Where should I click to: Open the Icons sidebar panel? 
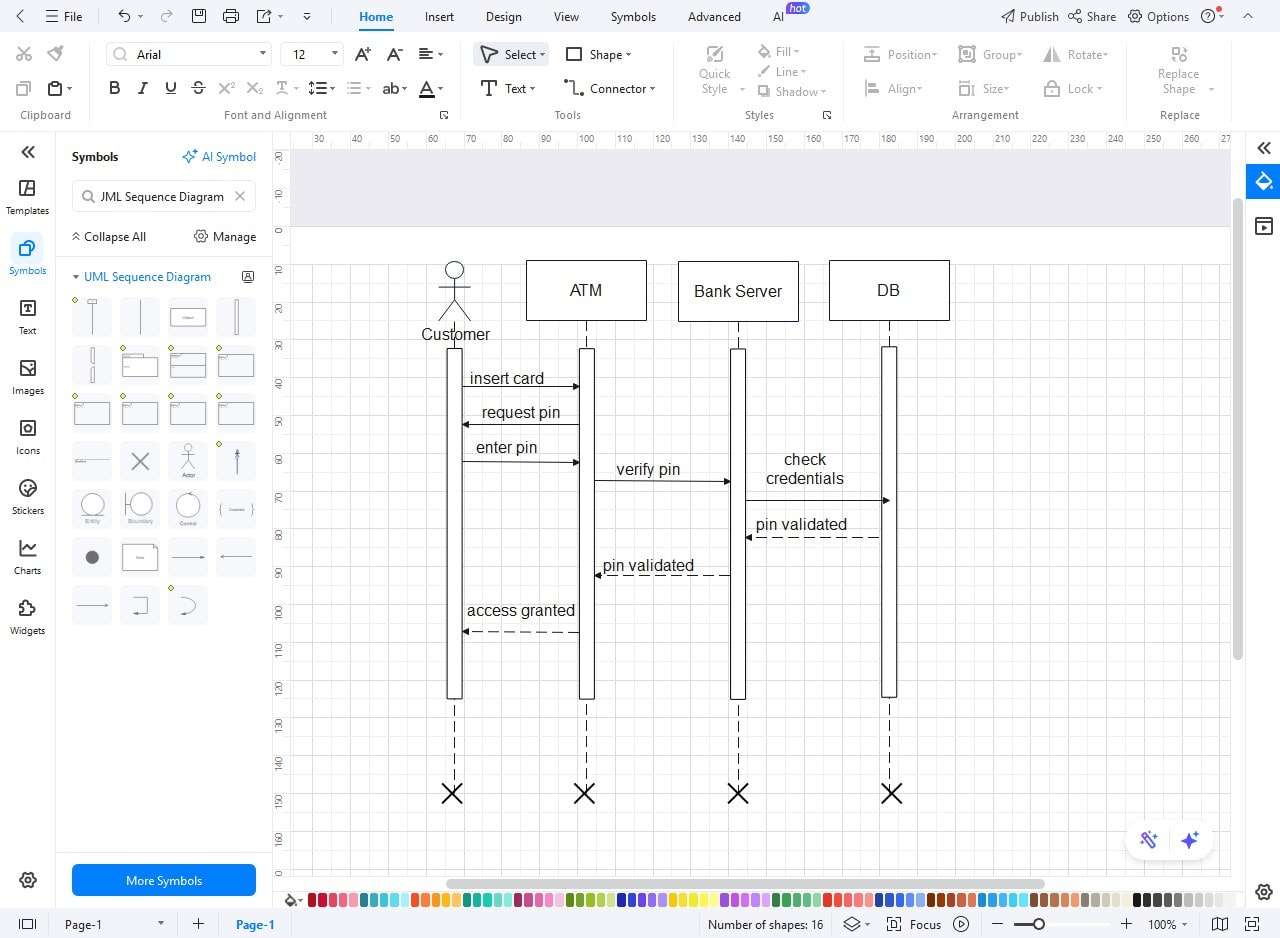pos(28,437)
